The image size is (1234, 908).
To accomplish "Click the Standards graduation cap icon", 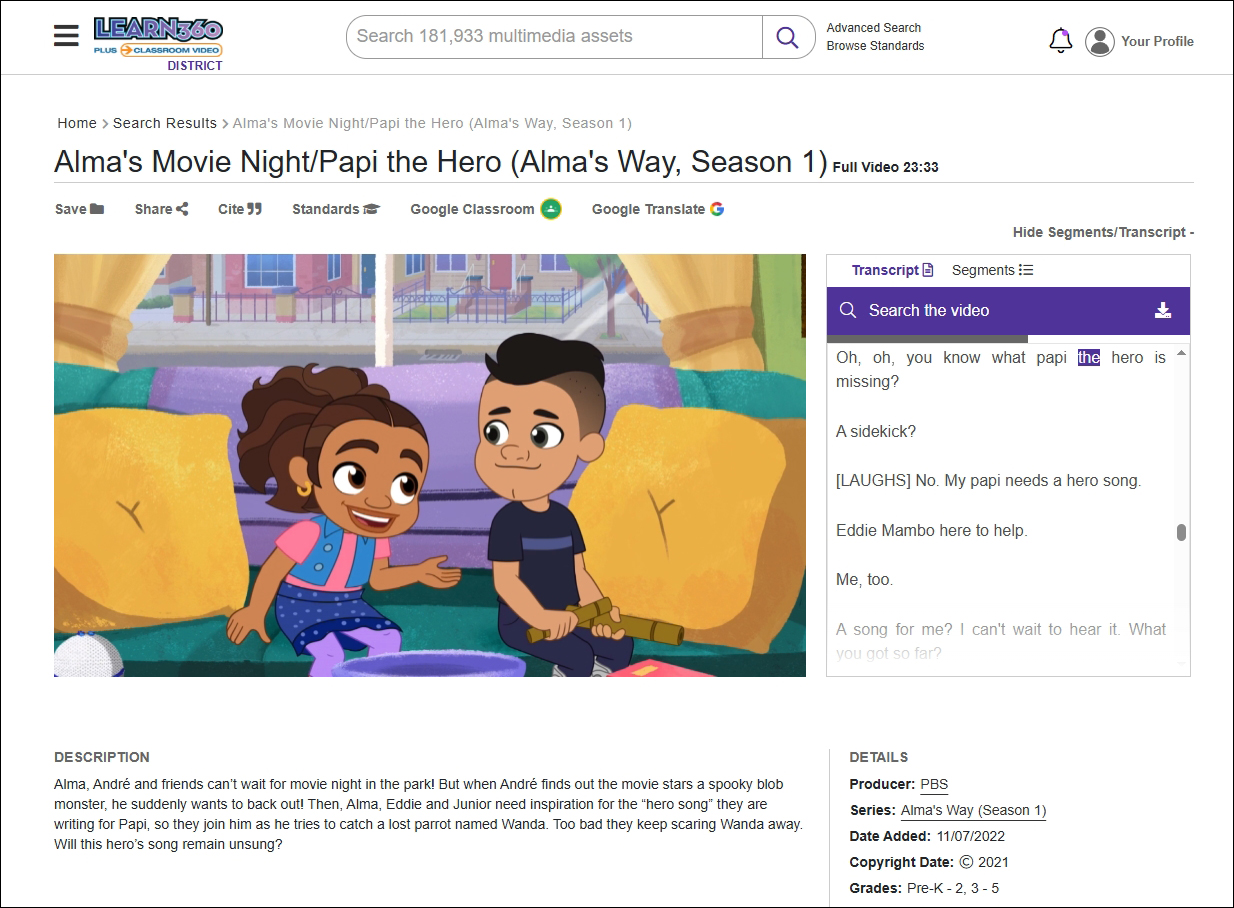I will [372, 209].
